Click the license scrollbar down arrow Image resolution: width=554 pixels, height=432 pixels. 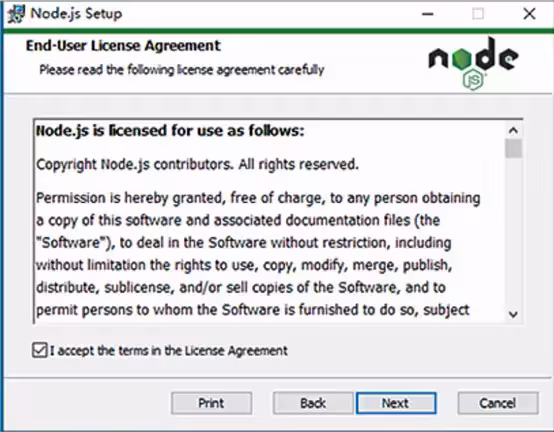[513, 314]
